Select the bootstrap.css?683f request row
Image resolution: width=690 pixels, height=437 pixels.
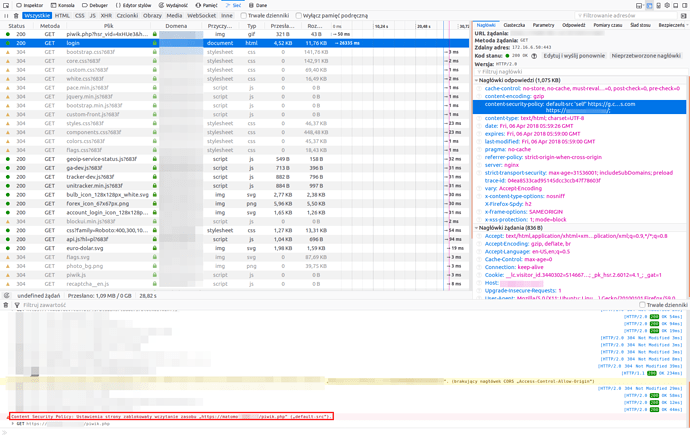point(235,52)
